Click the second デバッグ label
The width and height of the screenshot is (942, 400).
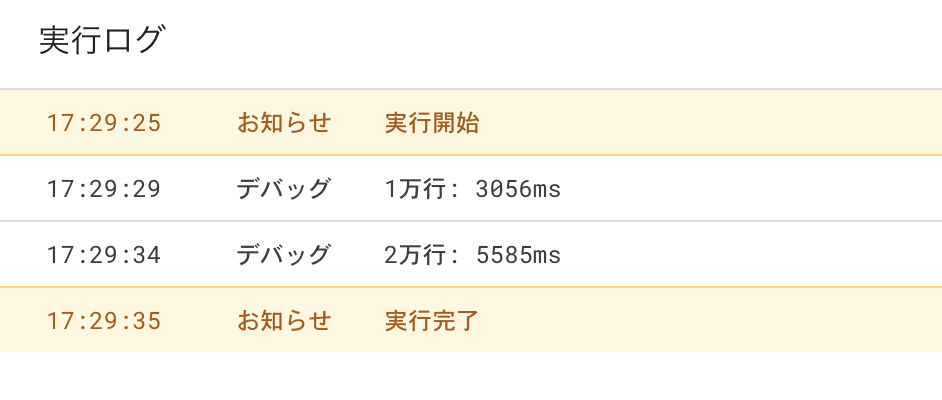284,255
